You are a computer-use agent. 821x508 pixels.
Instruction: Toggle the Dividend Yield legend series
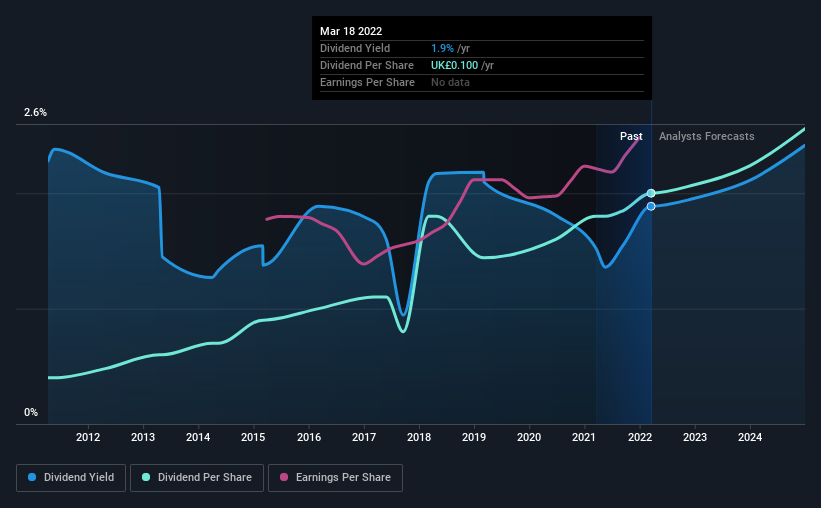[71, 478]
